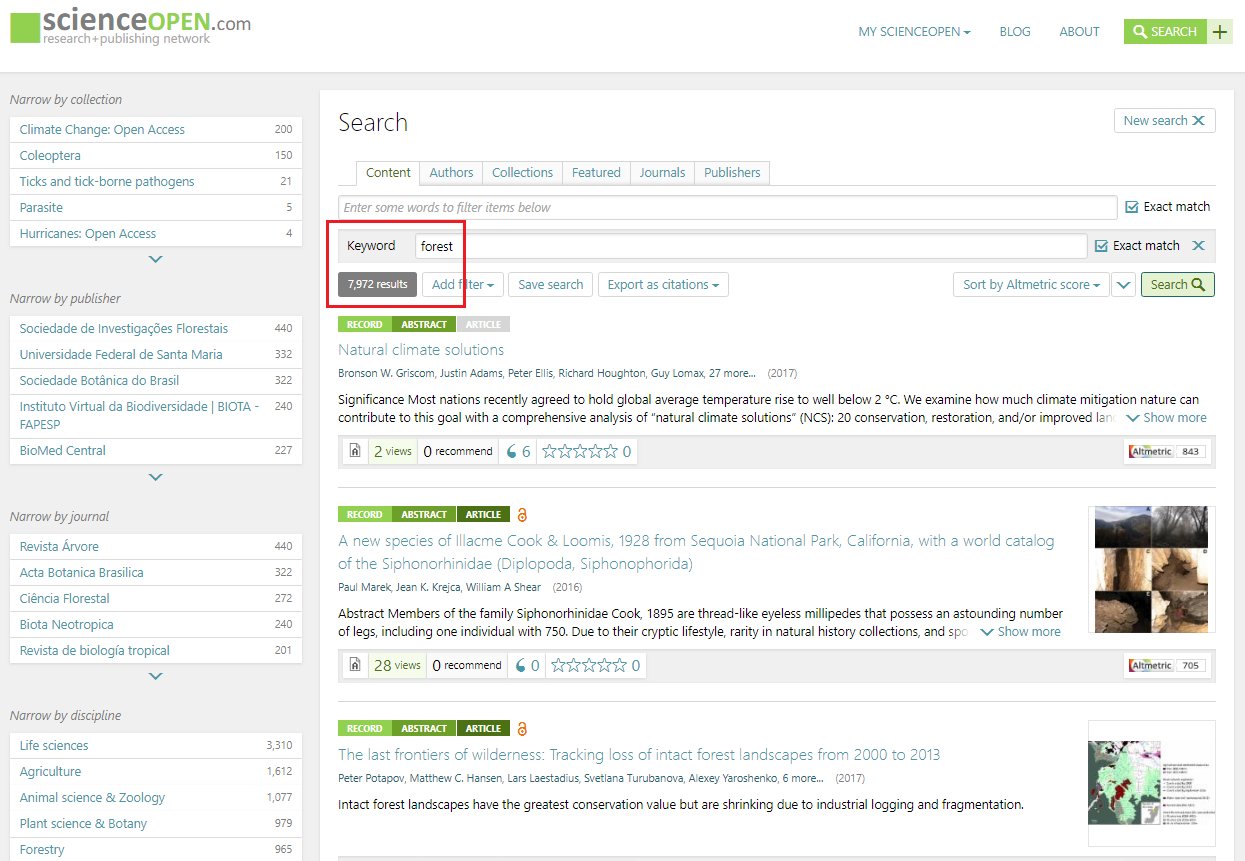Viewport: 1245px width, 861px height.
Task: Open the ABOUT page
Action: [1079, 32]
